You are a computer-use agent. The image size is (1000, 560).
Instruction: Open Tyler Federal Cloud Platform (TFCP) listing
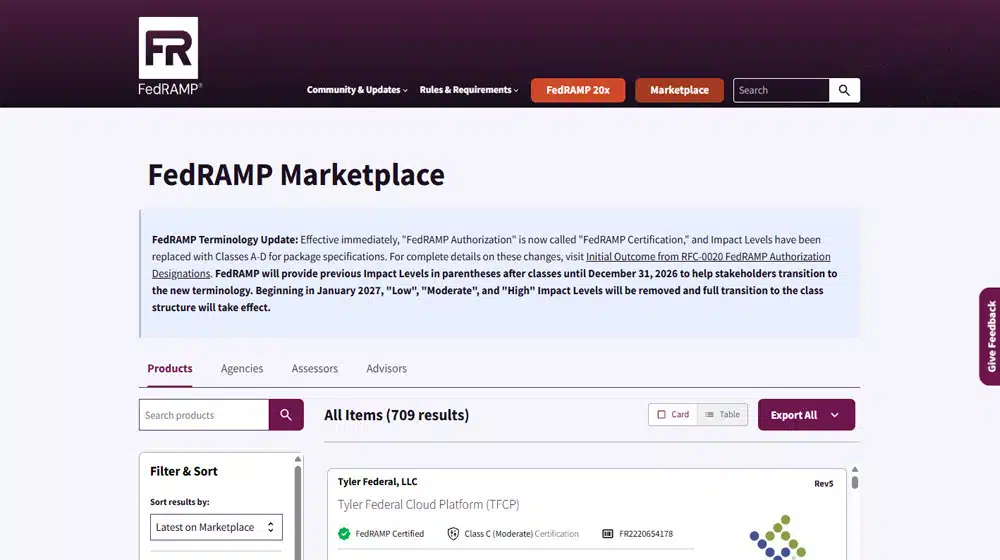click(x=429, y=505)
